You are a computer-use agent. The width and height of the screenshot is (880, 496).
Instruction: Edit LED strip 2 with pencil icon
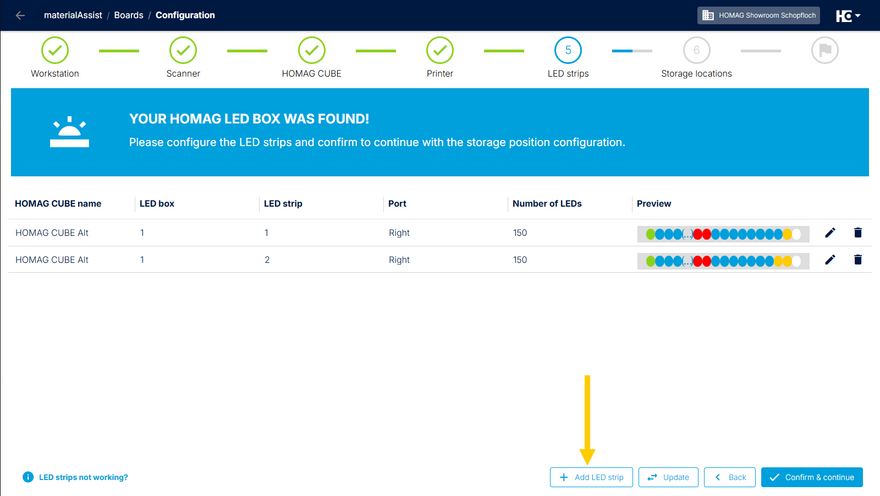pyautogui.click(x=830, y=259)
